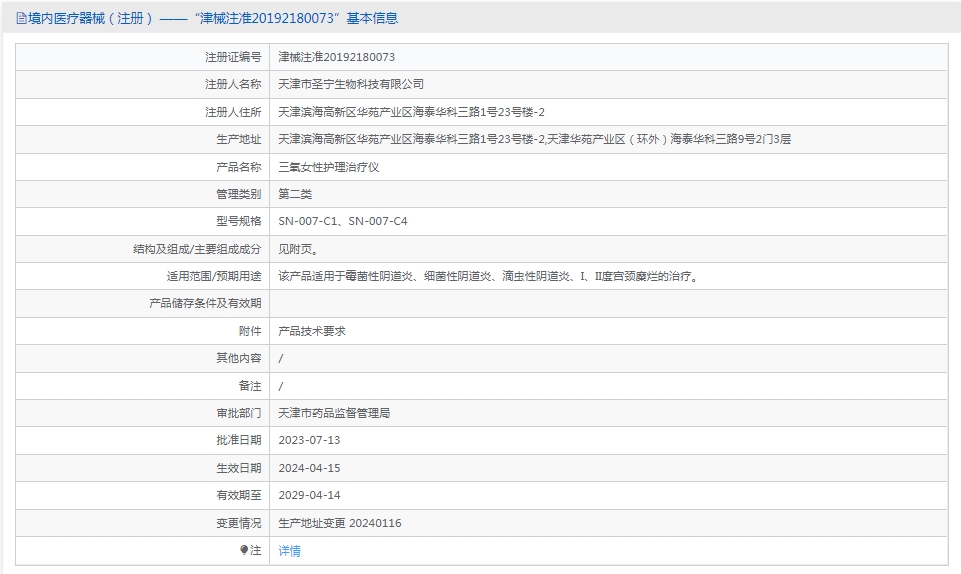This screenshot has width=961, height=574.
Task: Click change record 生产地址变更 20240116
Action: pyautogui.click(x=340, y=523)
